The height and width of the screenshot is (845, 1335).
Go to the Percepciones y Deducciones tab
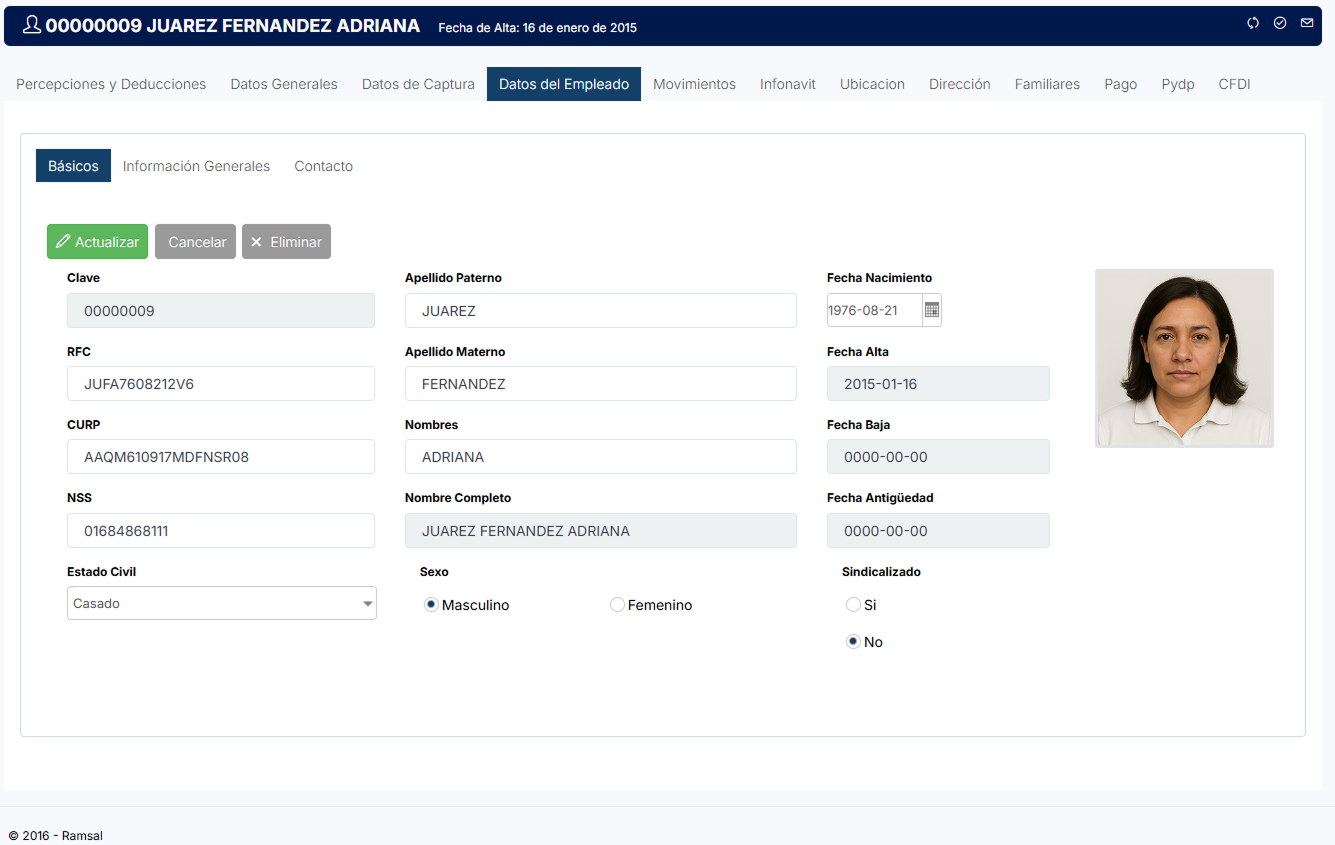(111, 84)
